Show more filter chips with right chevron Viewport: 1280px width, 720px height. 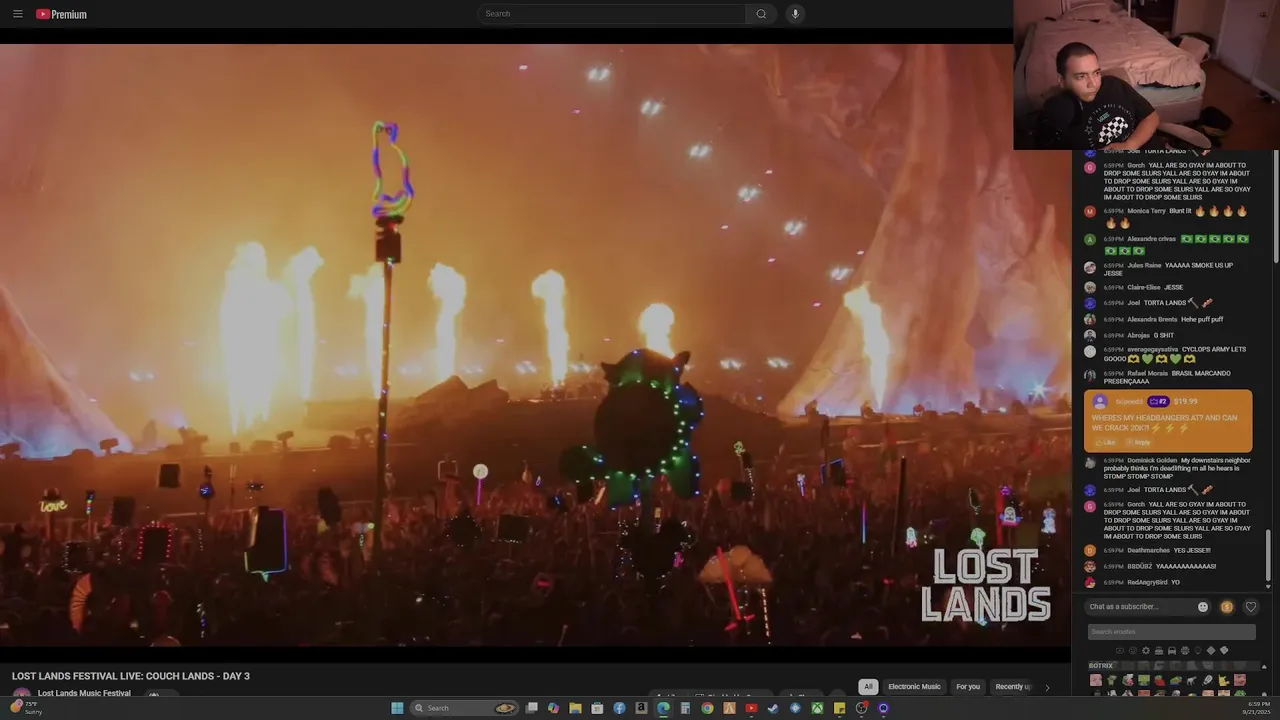(1047, 687)
